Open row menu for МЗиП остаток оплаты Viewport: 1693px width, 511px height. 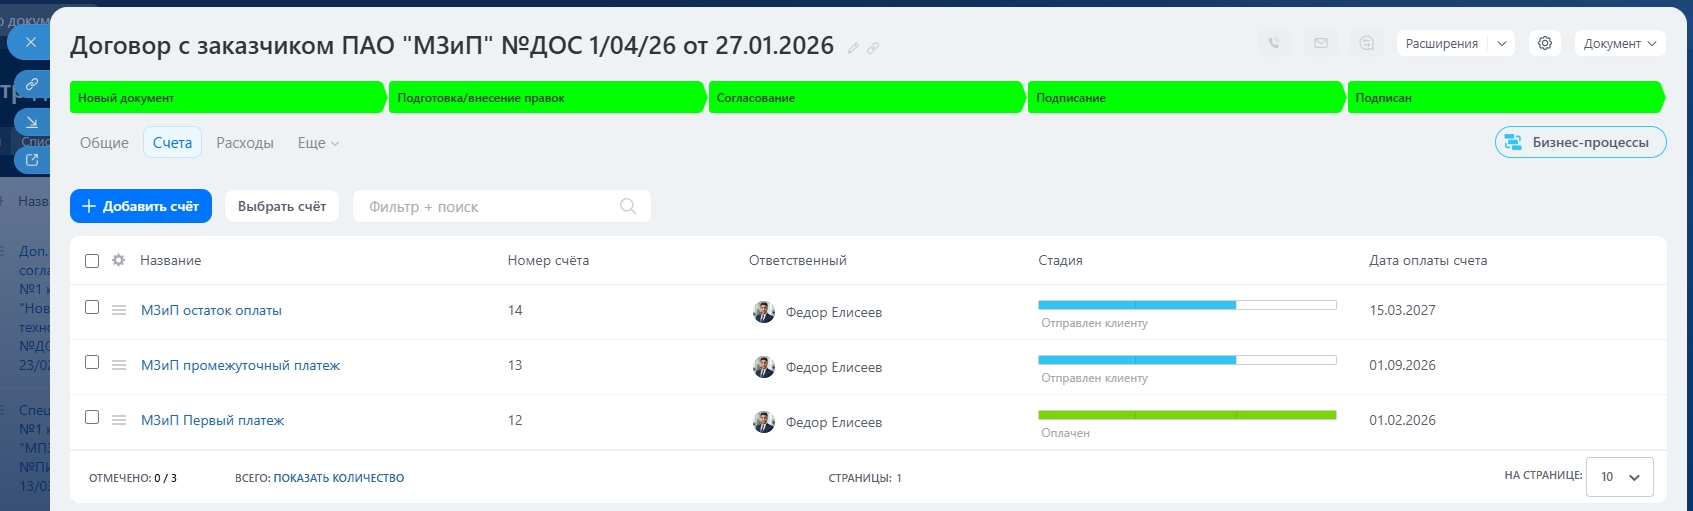tap(119, 310)
